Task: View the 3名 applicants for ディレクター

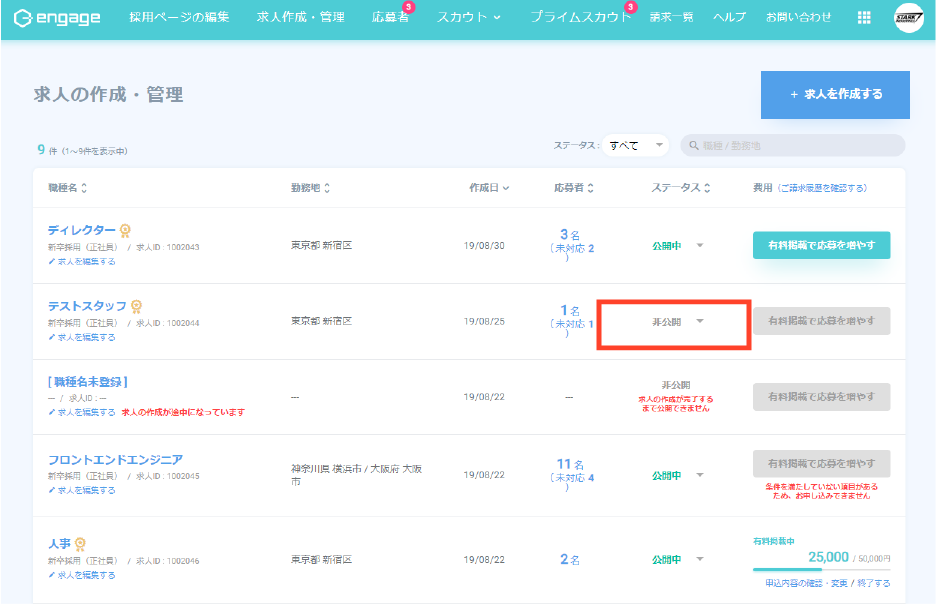Action: pos(569,235)
